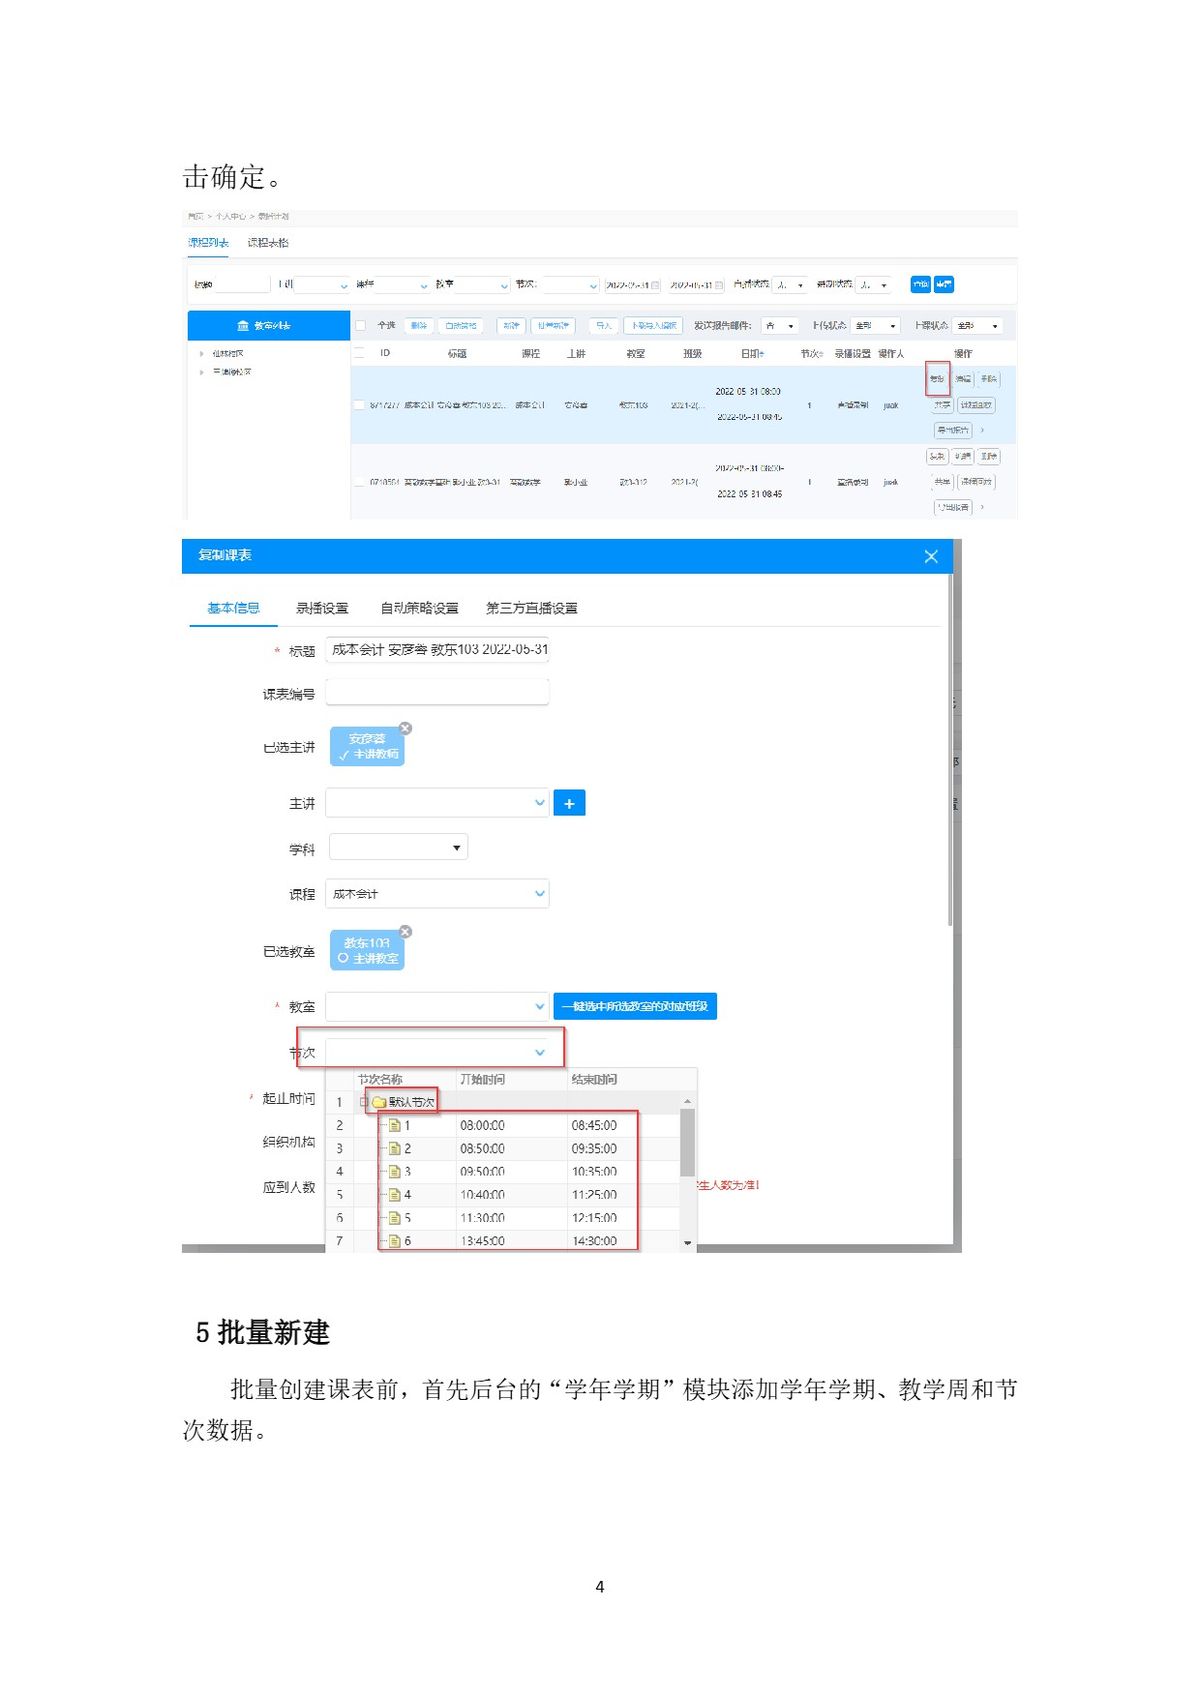Switch to the 录播设置 tab
Screen dimensions: 1200x1697
pos(322,608)
